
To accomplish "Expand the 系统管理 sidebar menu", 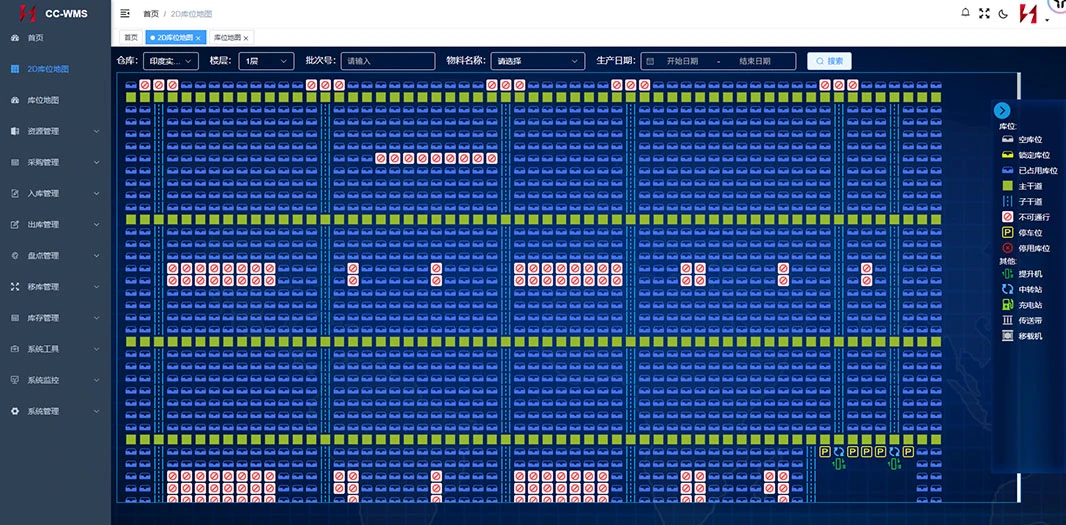I will [x=55, y=411].
